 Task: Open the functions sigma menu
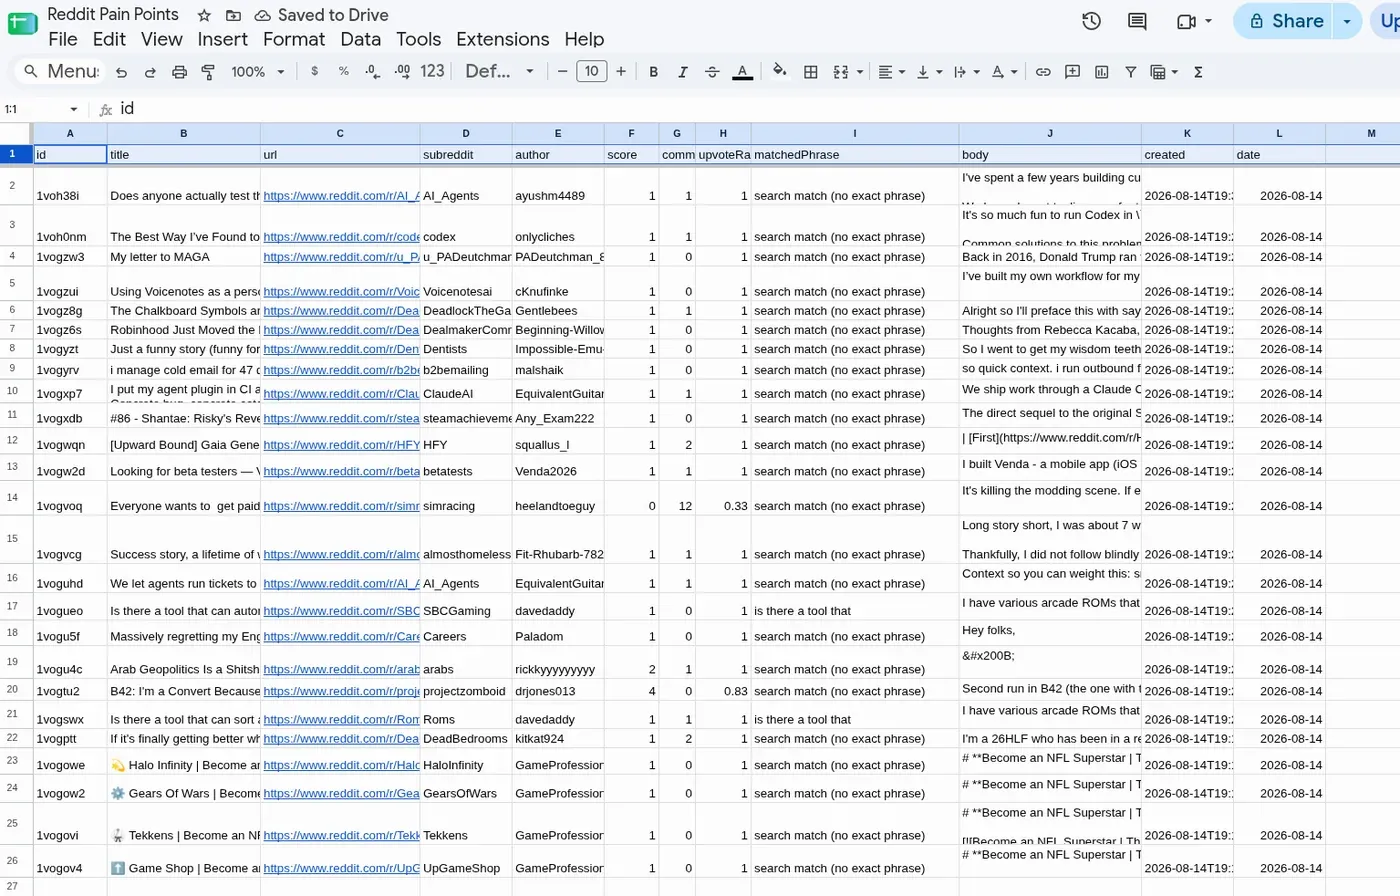coord(1198,72)
